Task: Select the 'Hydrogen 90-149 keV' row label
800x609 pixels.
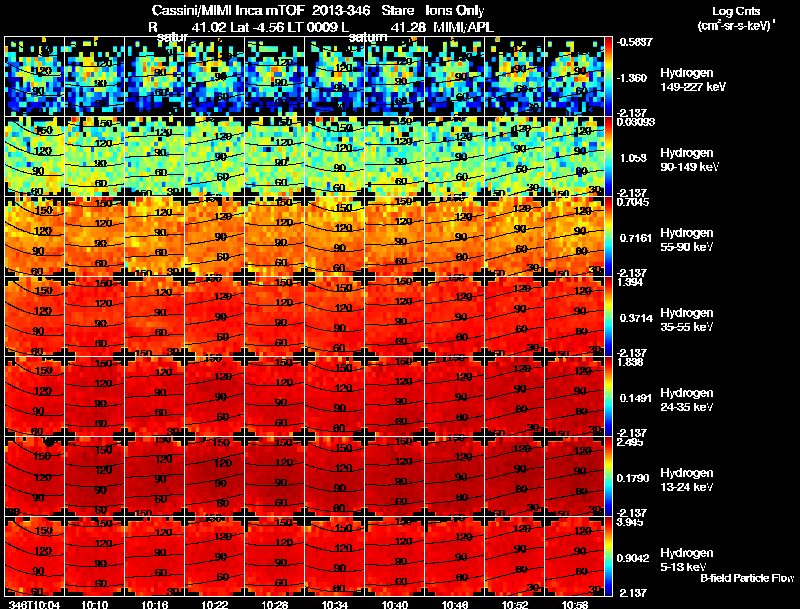Action: [x=689, y=160]
